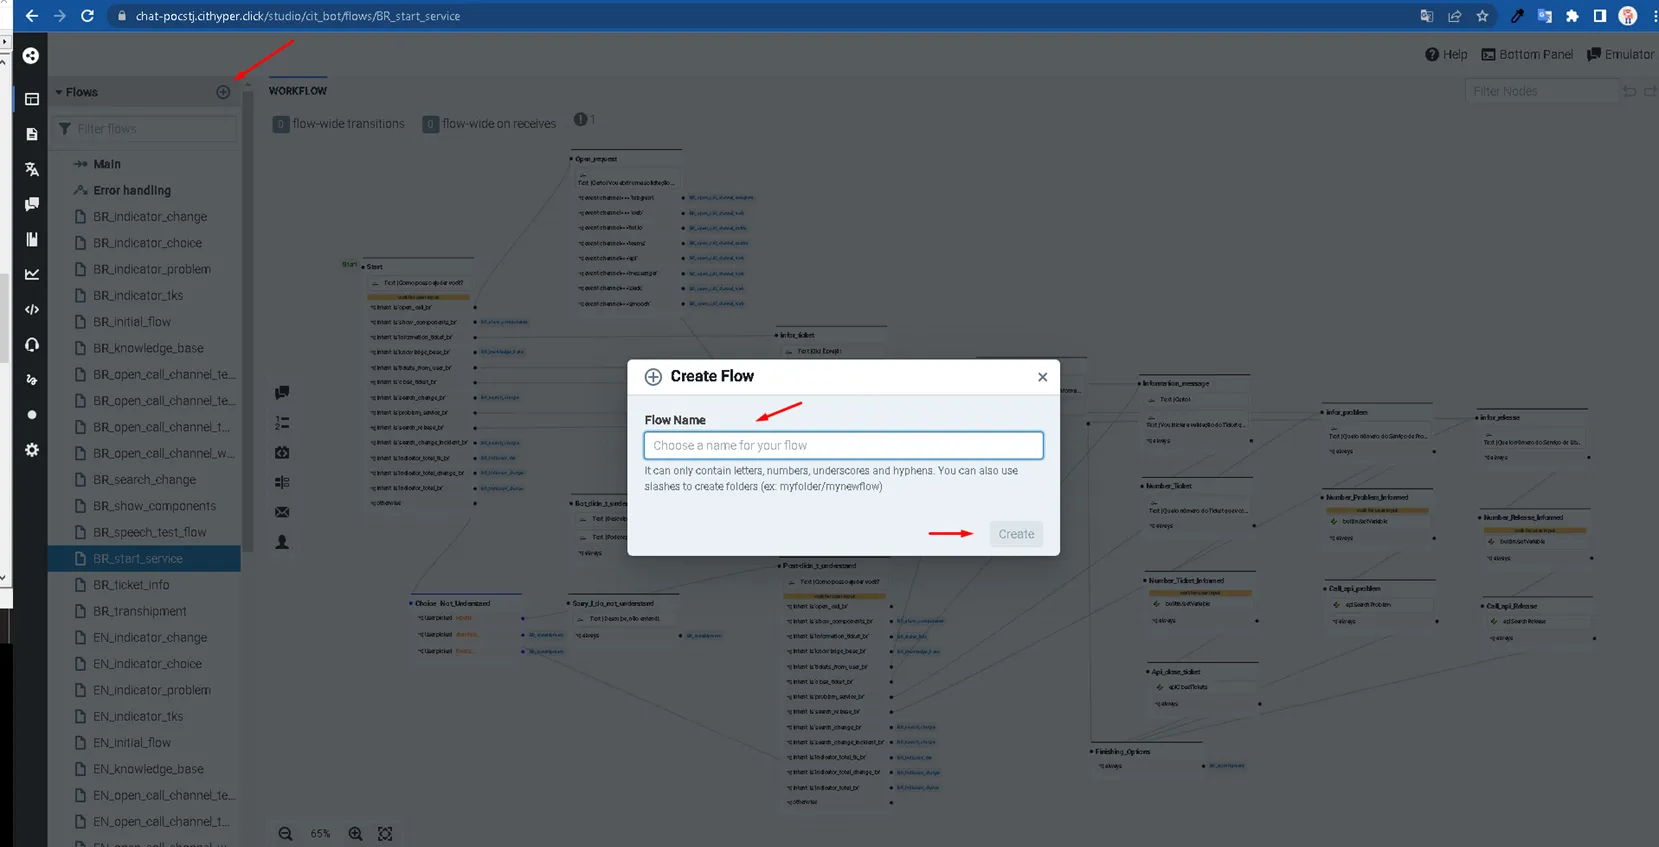Open the BR_transhipment flow
The width and height of the screenshot is (1659, 847).
140,611
